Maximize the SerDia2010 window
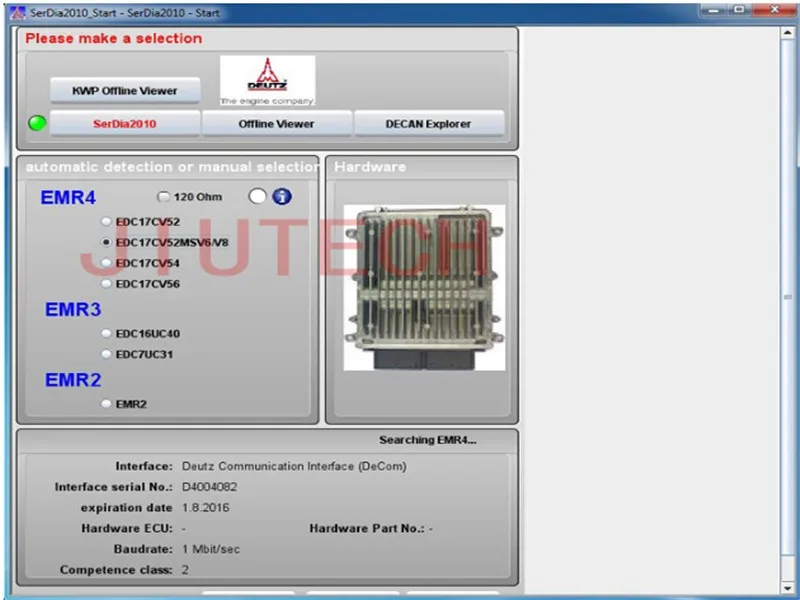This screenshot has height=600, width=800. 739,9
